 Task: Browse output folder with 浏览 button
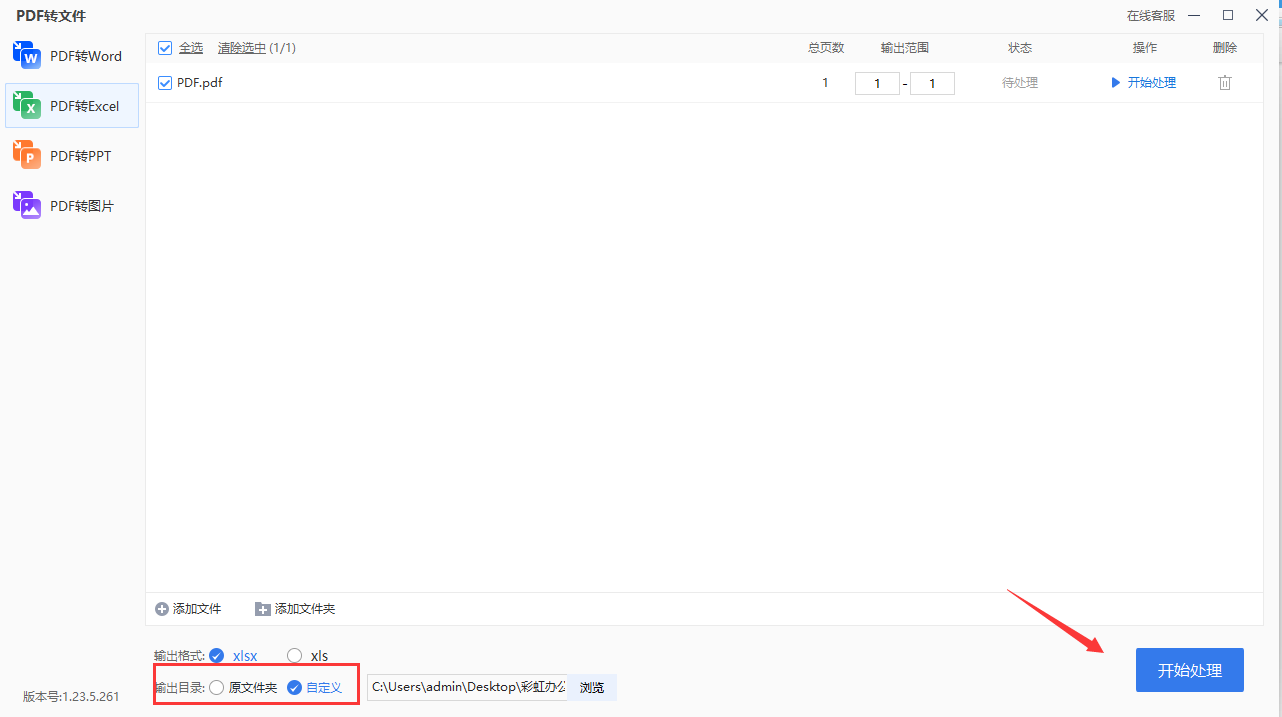point(592,688)
